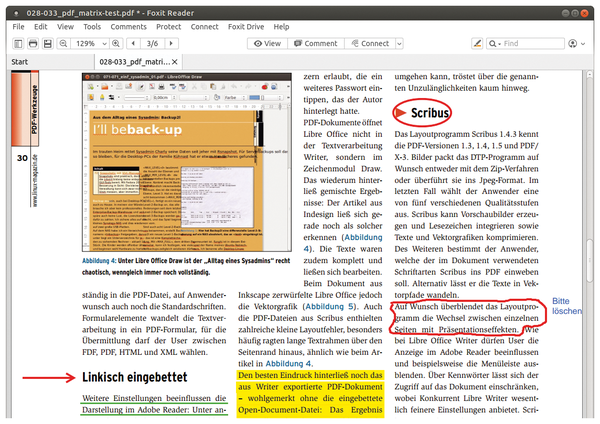Click the Abbildung 4 link in column text
Screen dimensions: 600x424
tap(343, 243)
